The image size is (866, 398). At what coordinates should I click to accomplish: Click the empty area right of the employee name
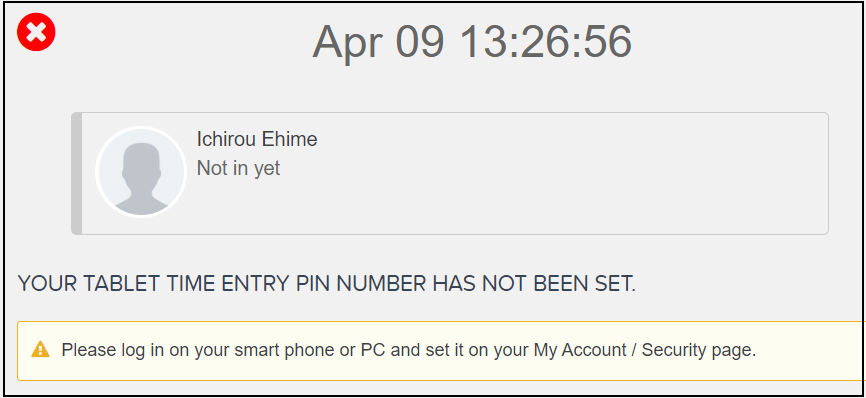[569, 139]
